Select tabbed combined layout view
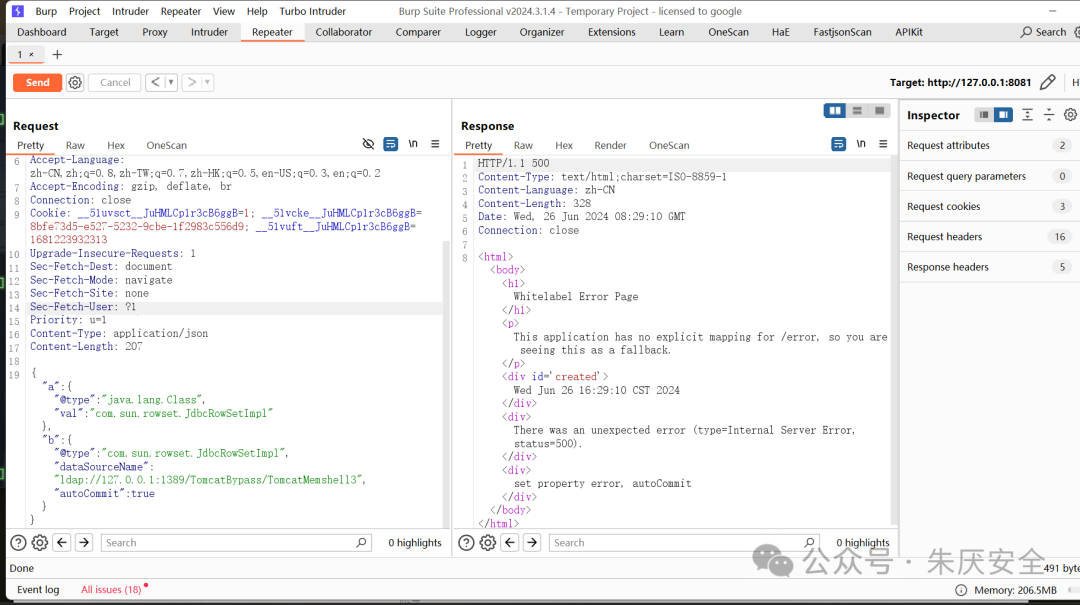This screenshot has height=605, width=1080. pos(880,110)
